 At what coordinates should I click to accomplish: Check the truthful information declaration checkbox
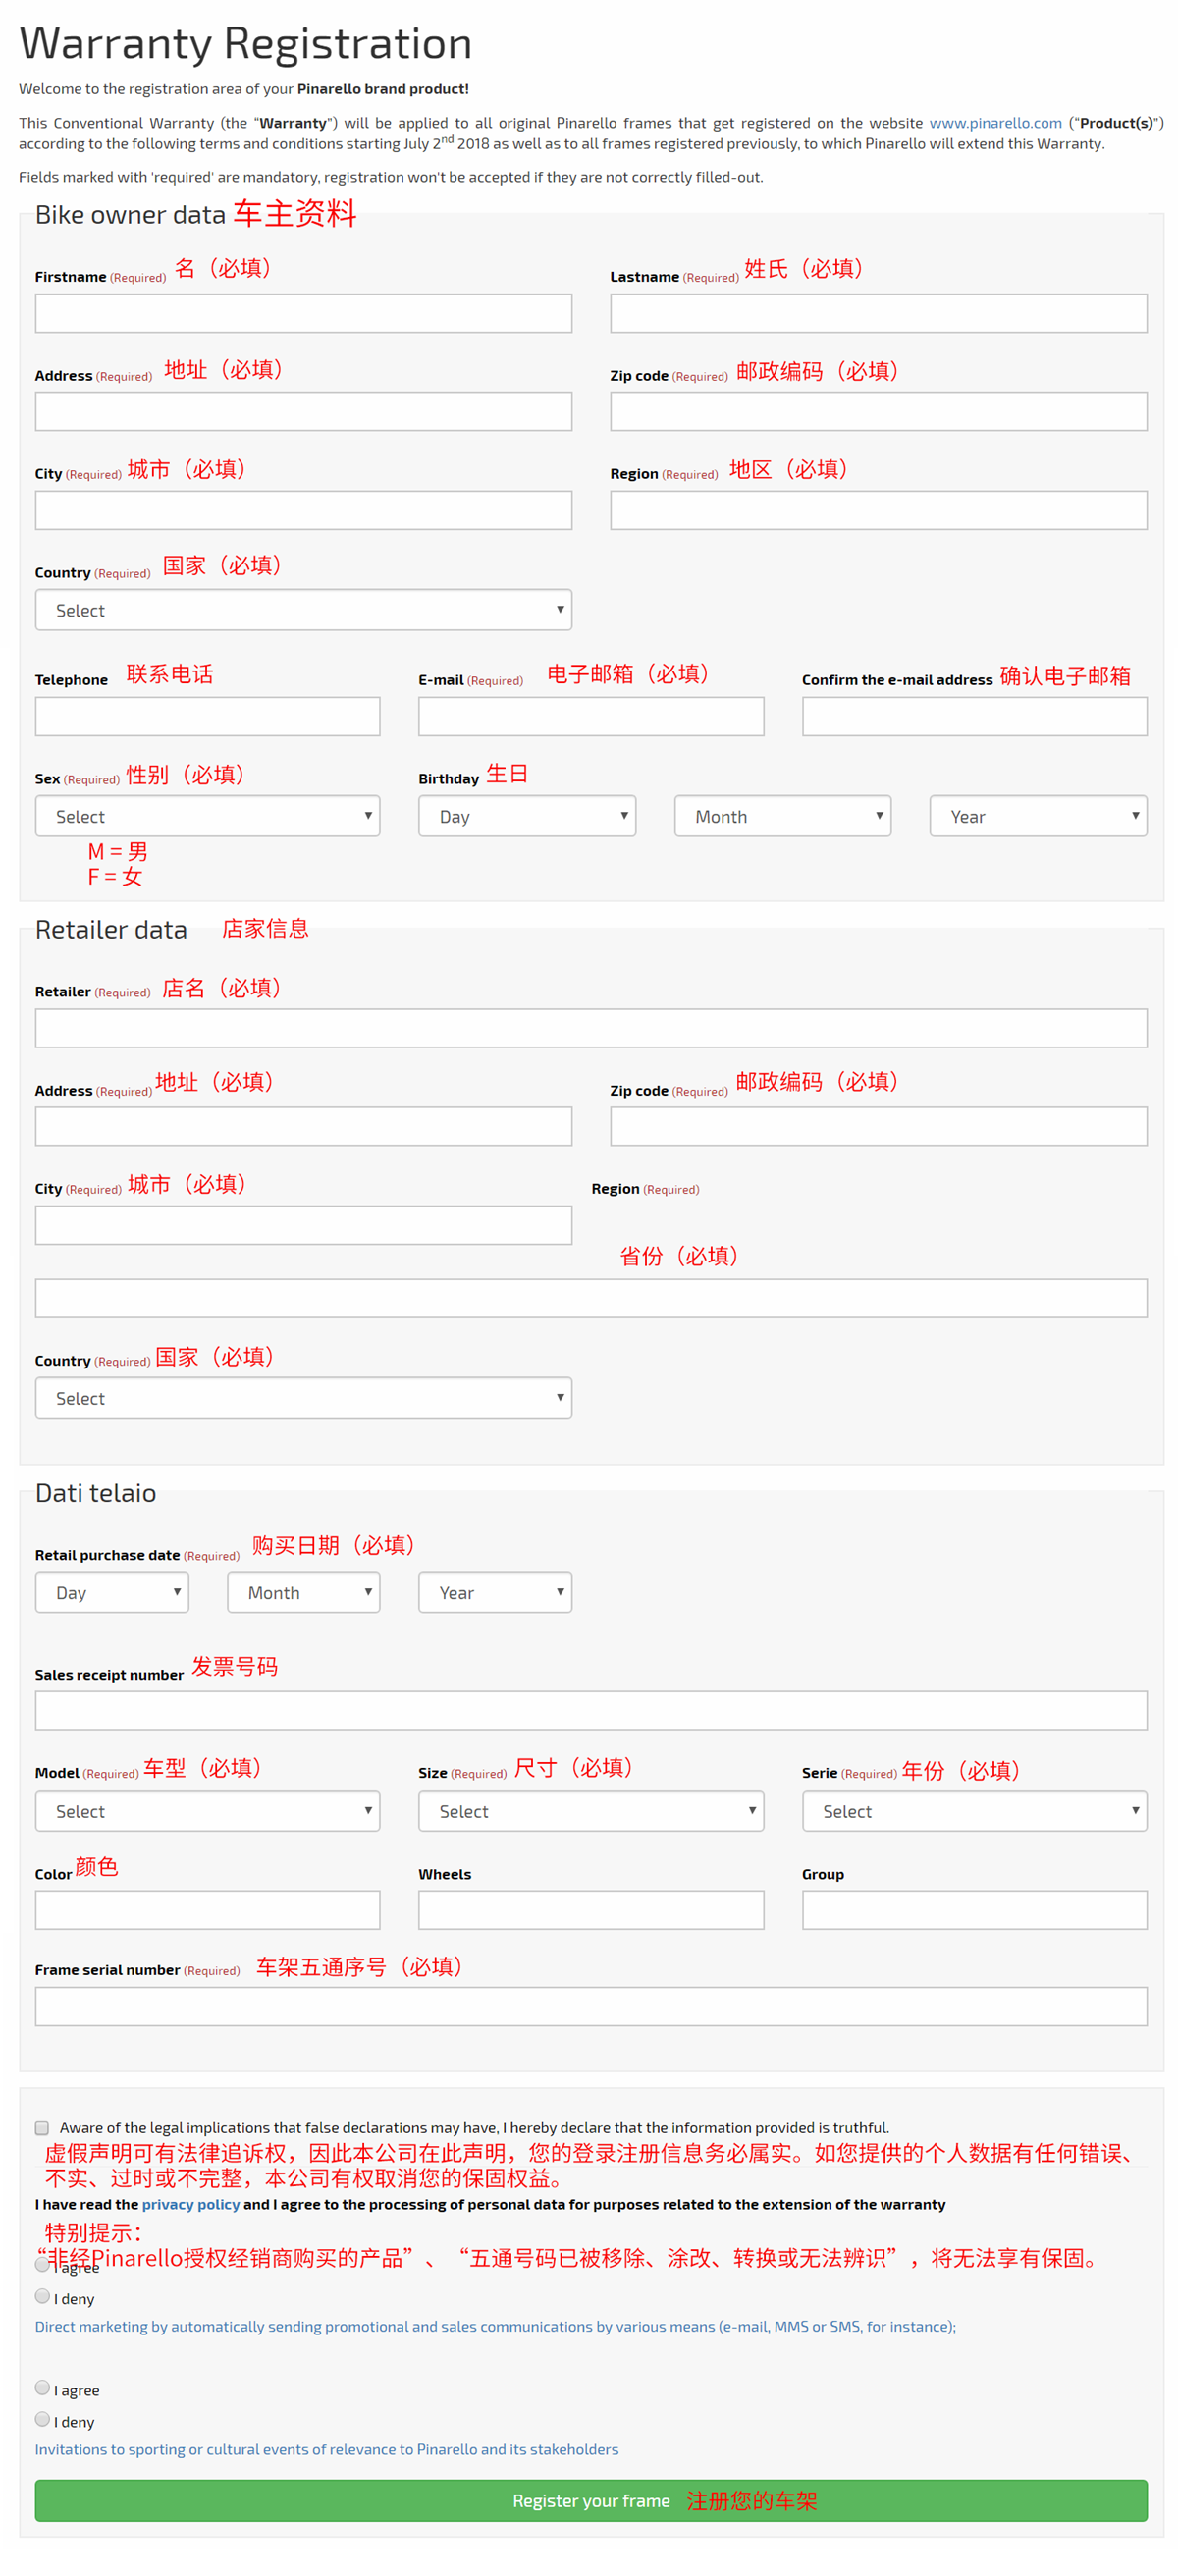42,2127
